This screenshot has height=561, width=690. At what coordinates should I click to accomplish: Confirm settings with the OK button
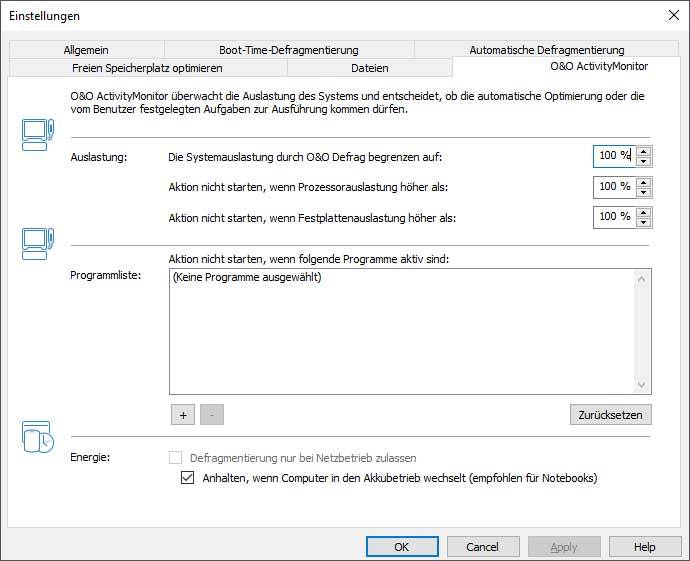402,547
